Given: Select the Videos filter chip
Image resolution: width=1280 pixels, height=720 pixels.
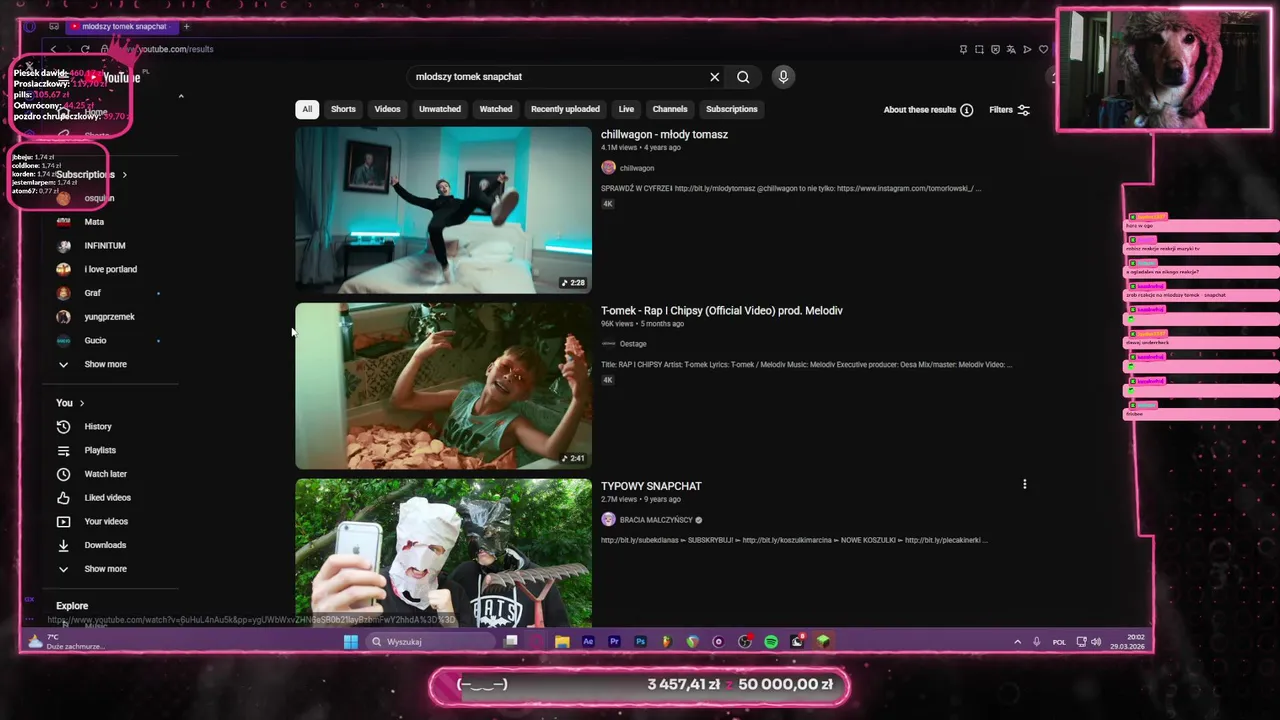Looking at the screenshot, I should coord(387,109).
